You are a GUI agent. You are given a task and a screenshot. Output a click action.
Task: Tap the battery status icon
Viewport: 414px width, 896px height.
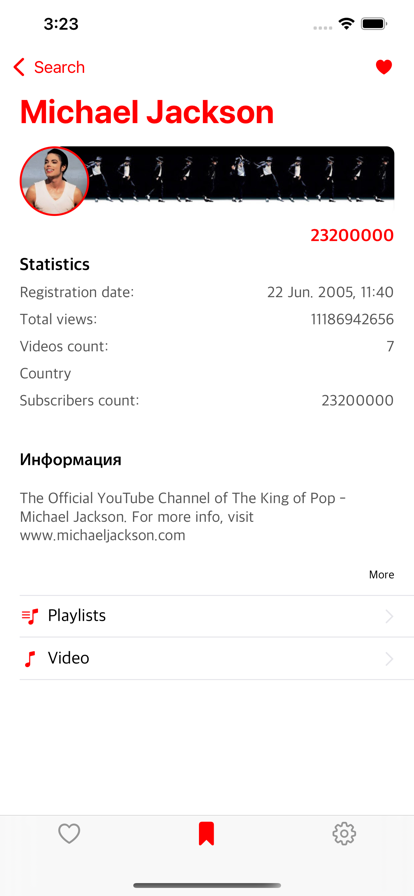(x=375, y=23)
